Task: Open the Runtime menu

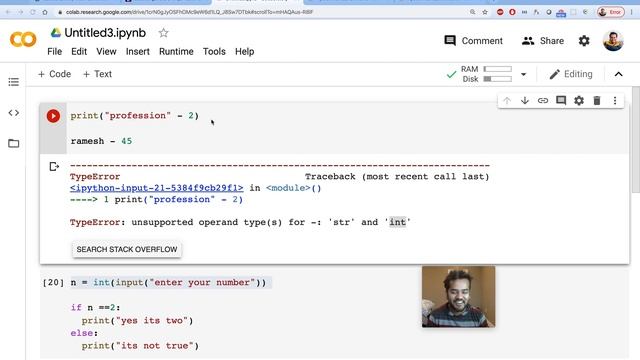Action: tap(176, 51)
